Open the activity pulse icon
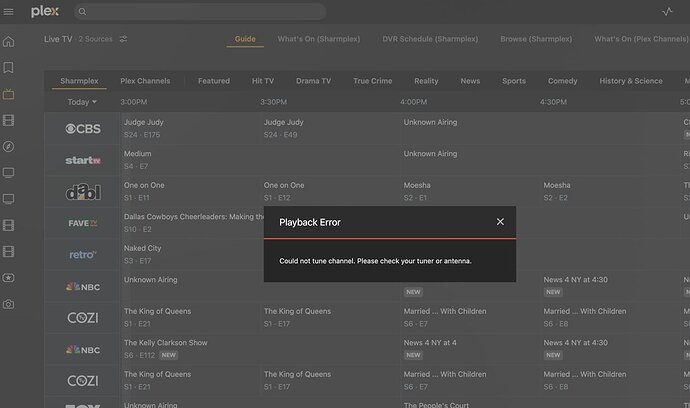 pos(667,11)
